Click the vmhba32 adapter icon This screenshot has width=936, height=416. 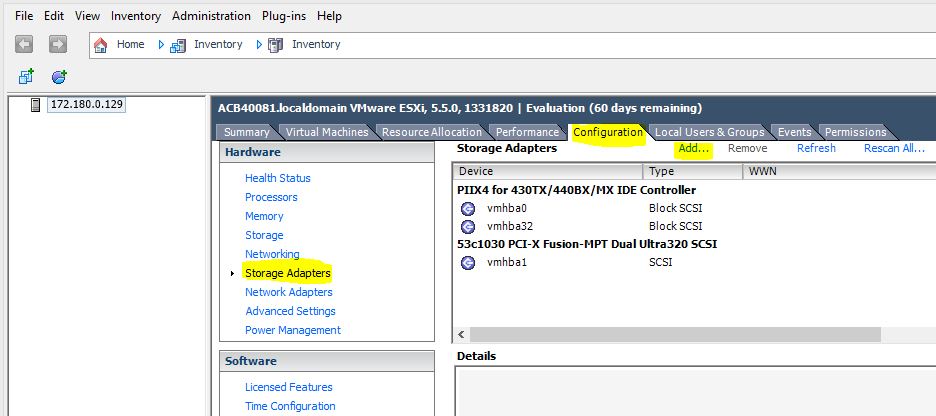tap(468, 226)
